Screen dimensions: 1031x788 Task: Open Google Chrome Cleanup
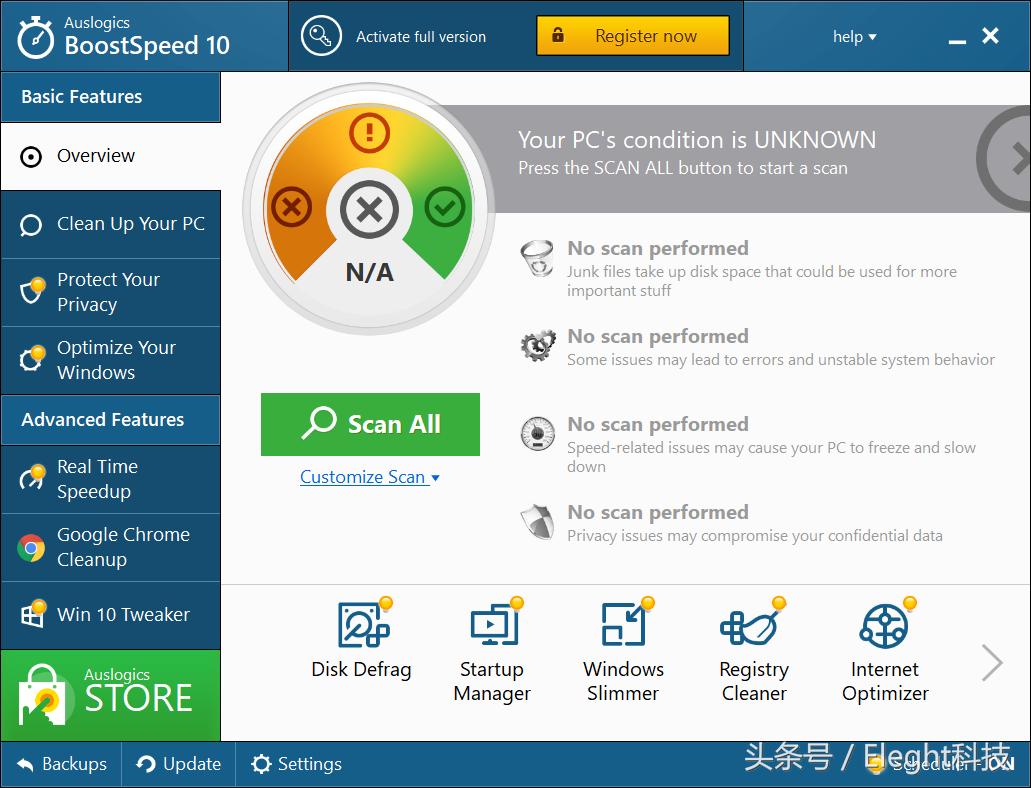pos(110,547)
